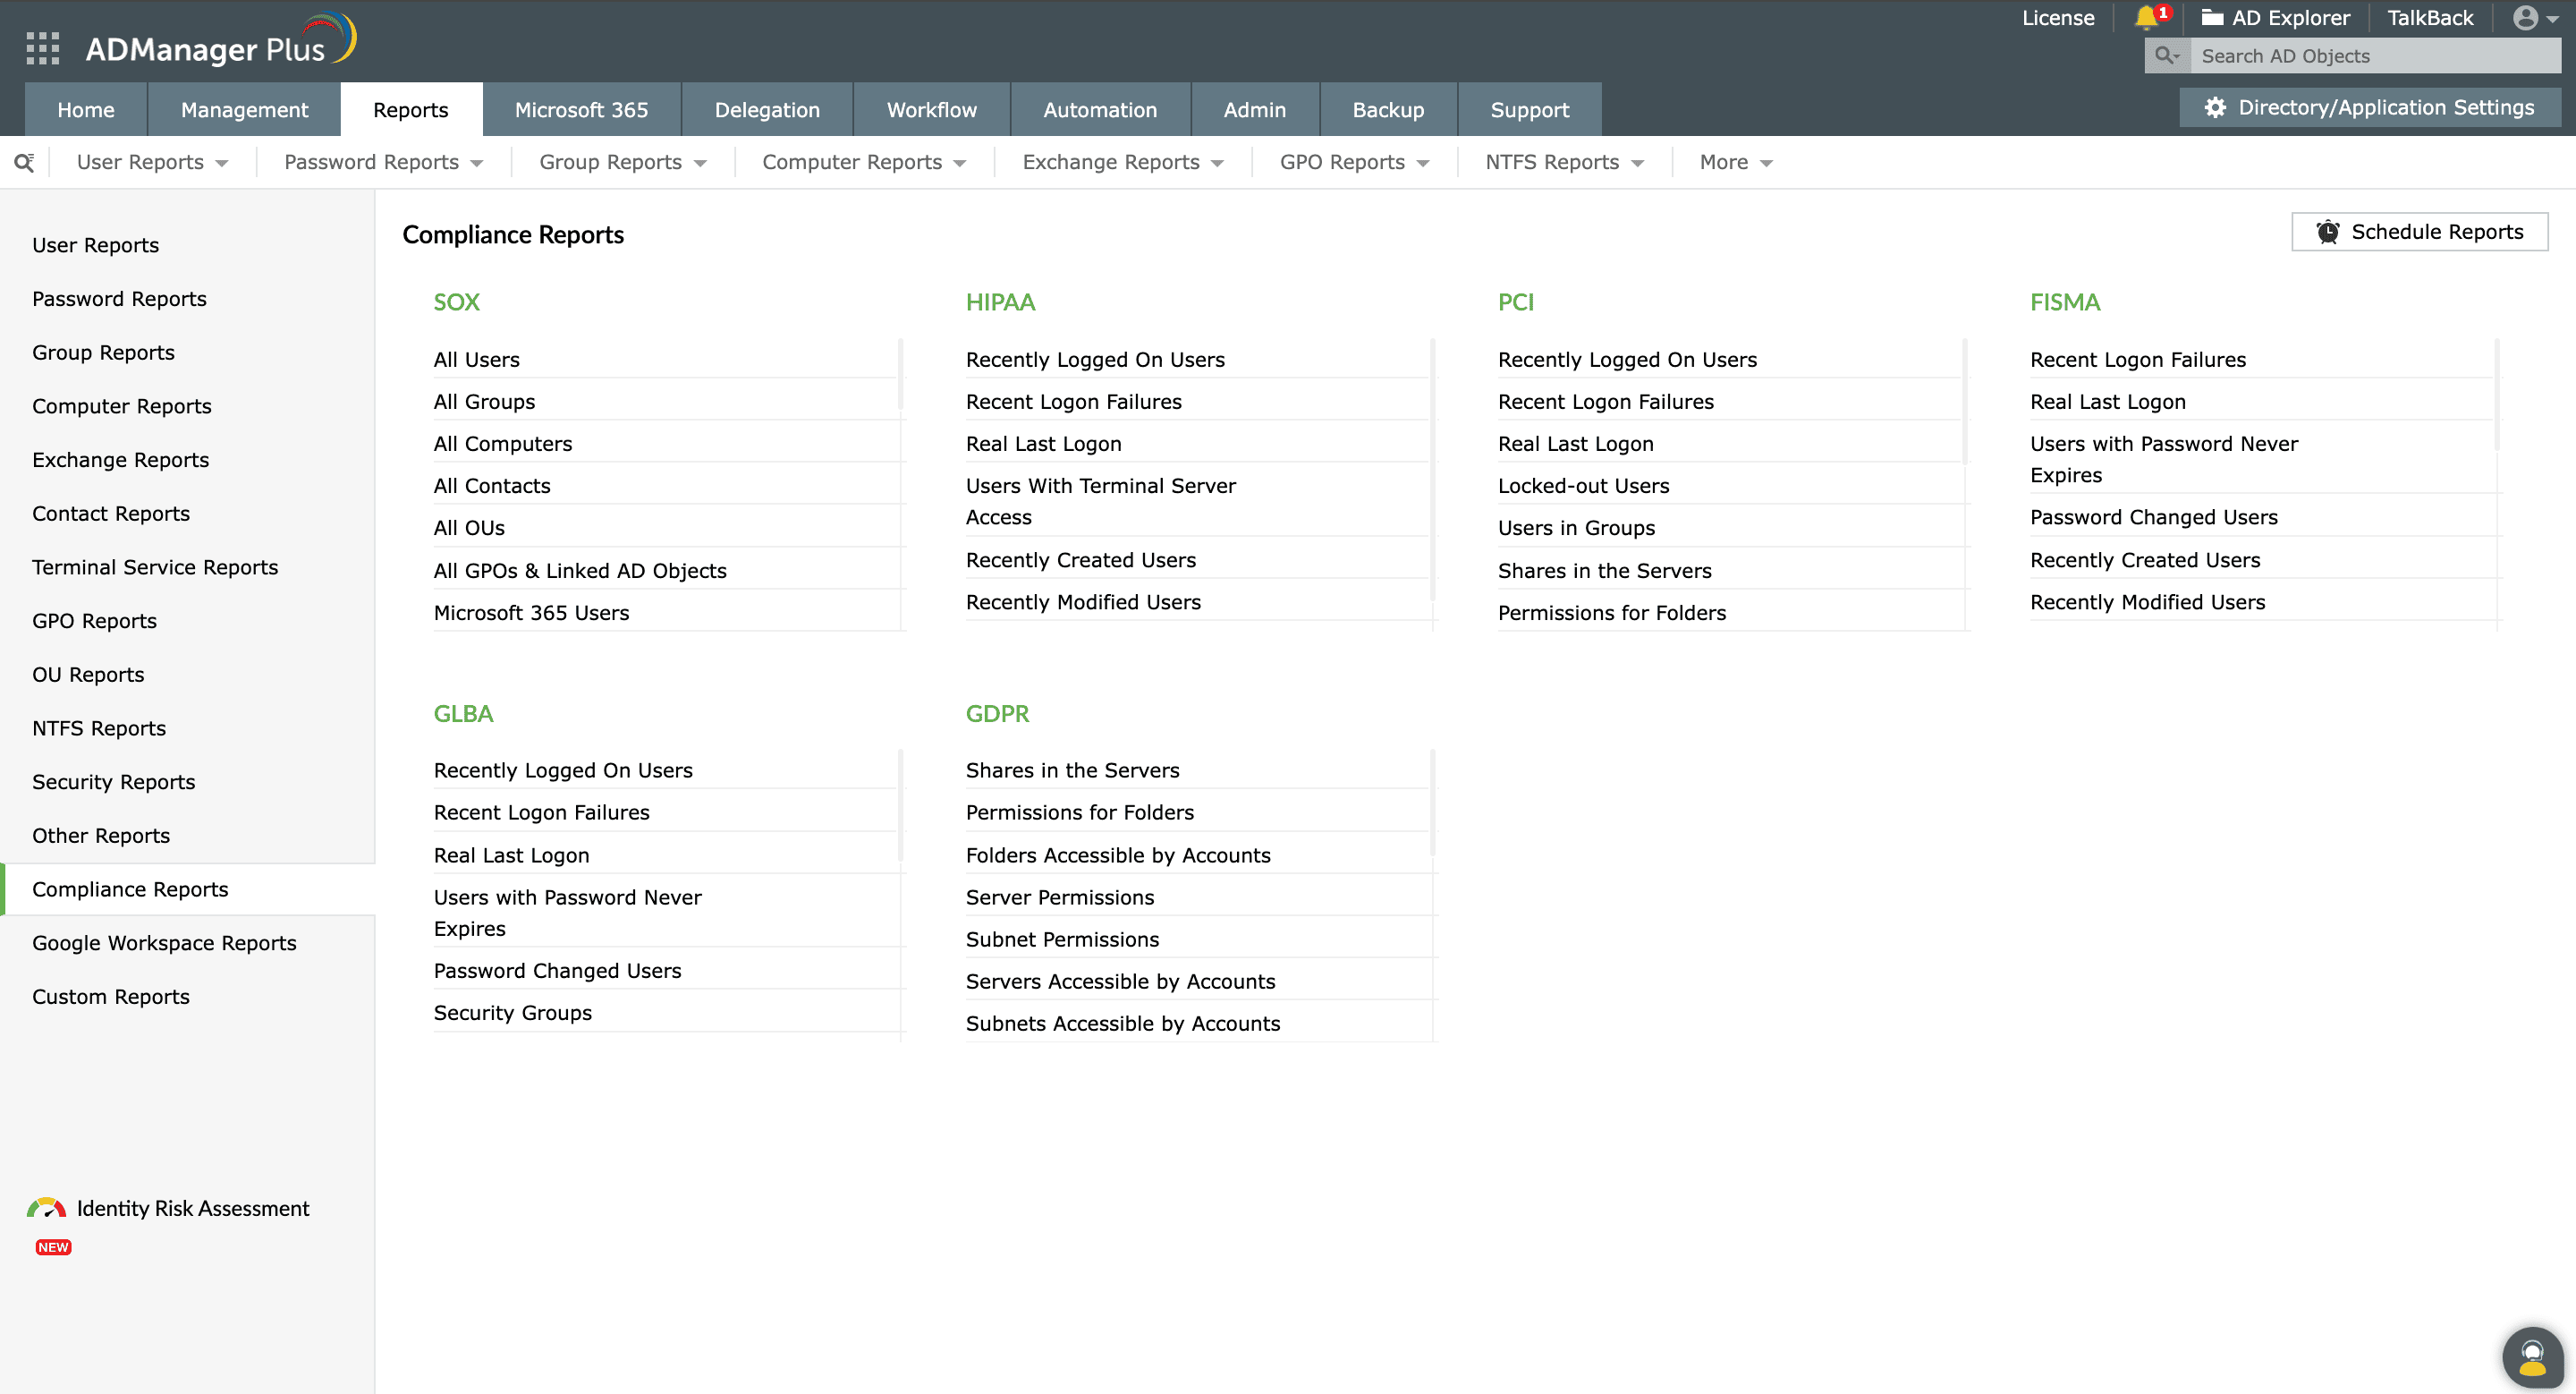Viewport: 2576px width, 1394px height.
Task: Open AD Explorer from the top bar
Action: [x=2277, y=17]
